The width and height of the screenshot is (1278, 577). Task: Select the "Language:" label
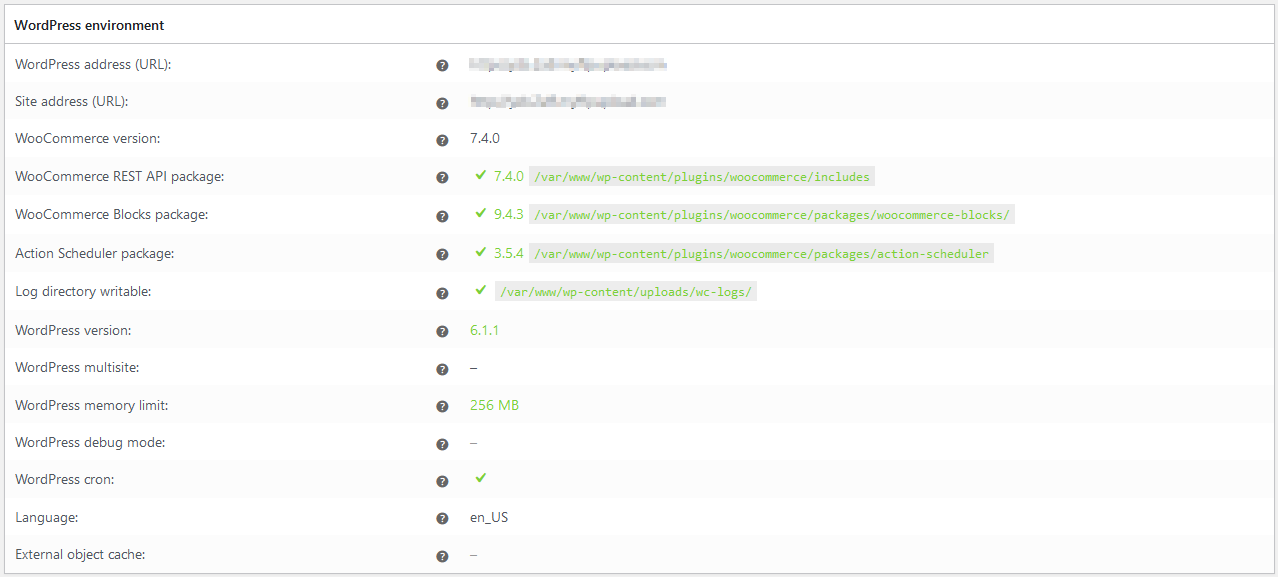pyautogui.click(x=45, y=518)
